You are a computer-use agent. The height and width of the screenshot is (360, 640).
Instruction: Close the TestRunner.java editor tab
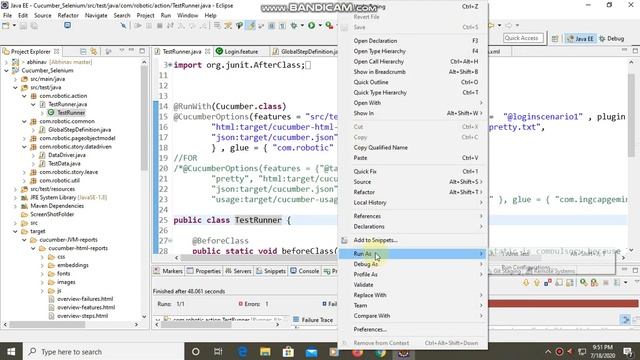click(207, 51)
